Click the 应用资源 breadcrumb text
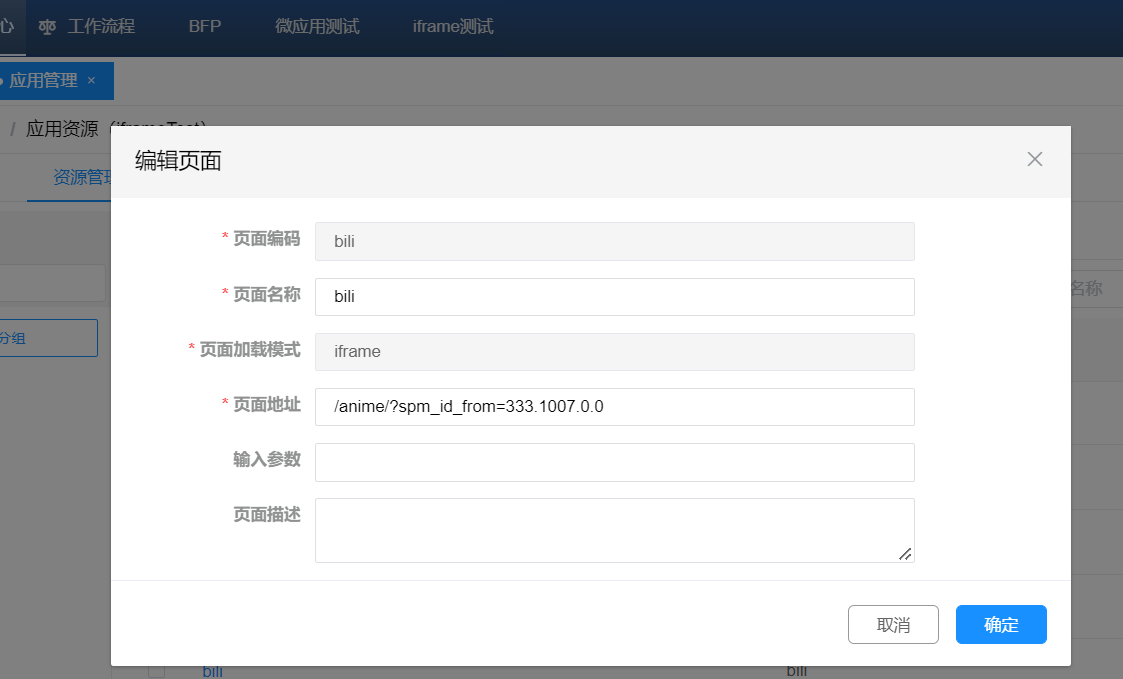The height and width of the screenshot is (679, 1123). (x=62, y=128)
